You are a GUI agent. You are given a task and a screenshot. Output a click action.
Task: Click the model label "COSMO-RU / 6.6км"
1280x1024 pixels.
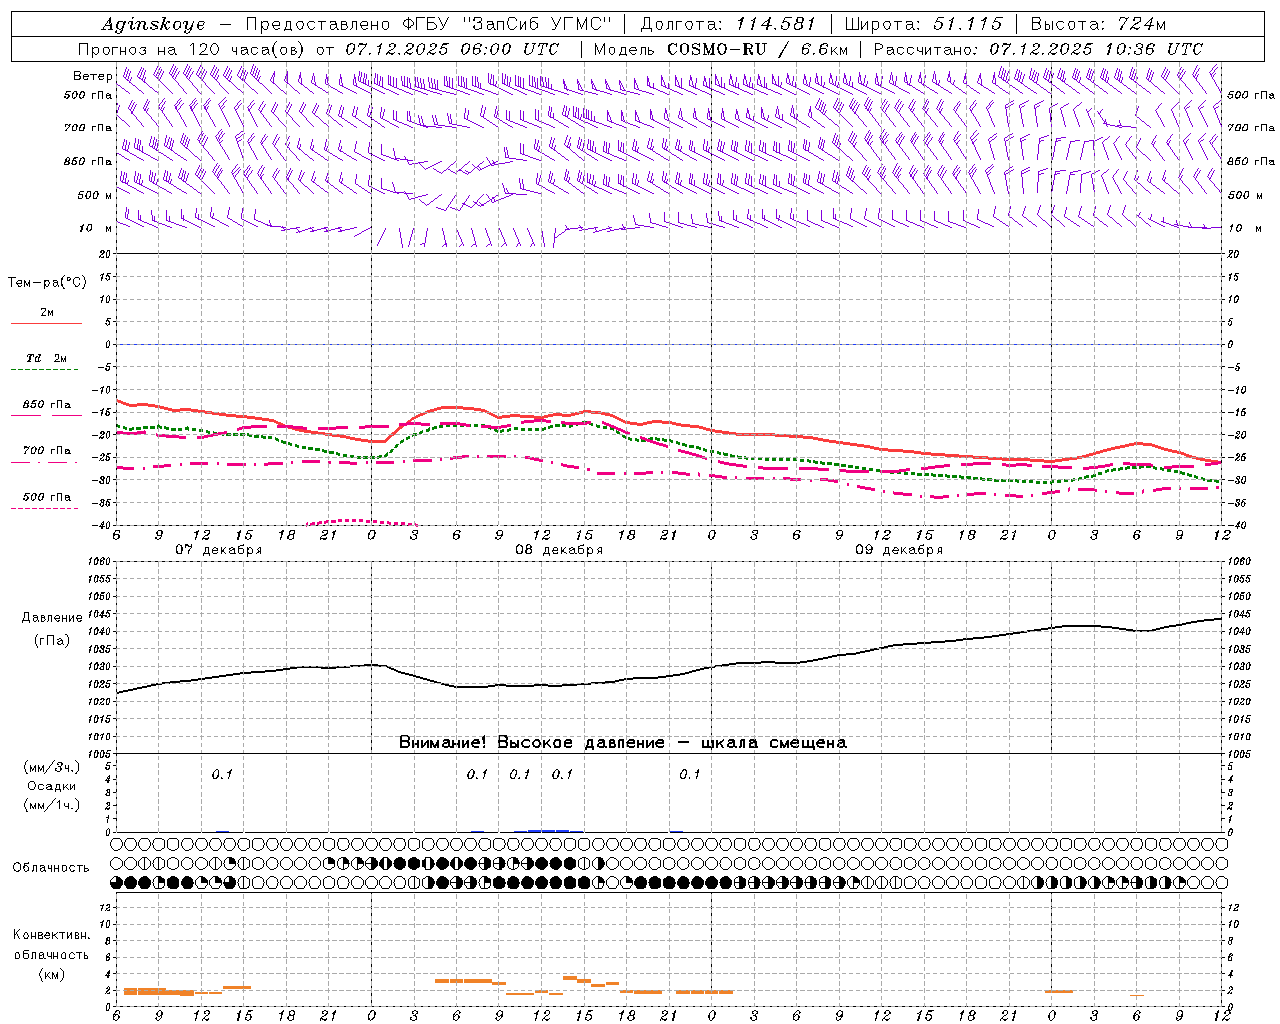tap(757, 49)
